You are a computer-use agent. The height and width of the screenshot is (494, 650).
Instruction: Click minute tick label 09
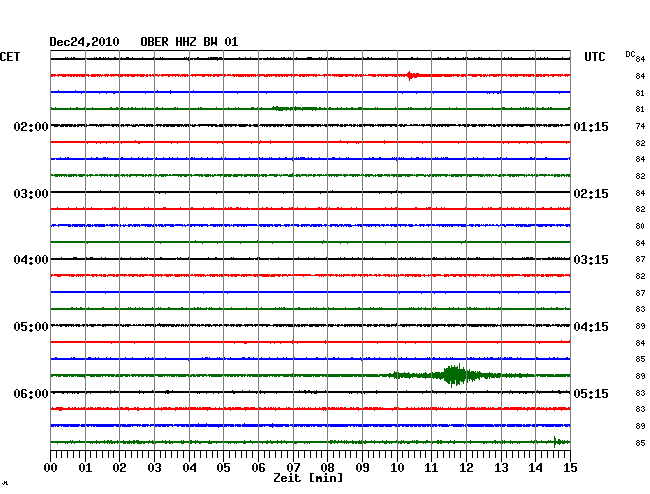click(x=362, y=468)
